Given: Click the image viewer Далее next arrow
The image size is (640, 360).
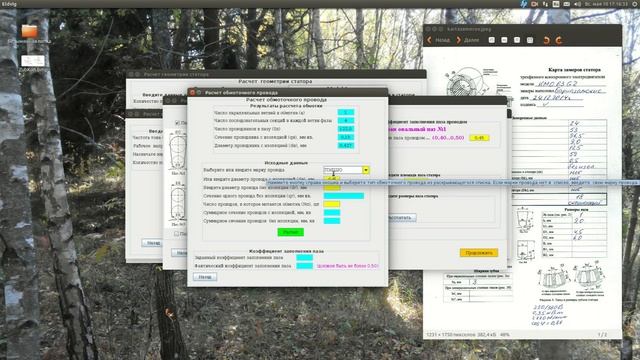Looking at the screenshot, I should click(467, 40).
